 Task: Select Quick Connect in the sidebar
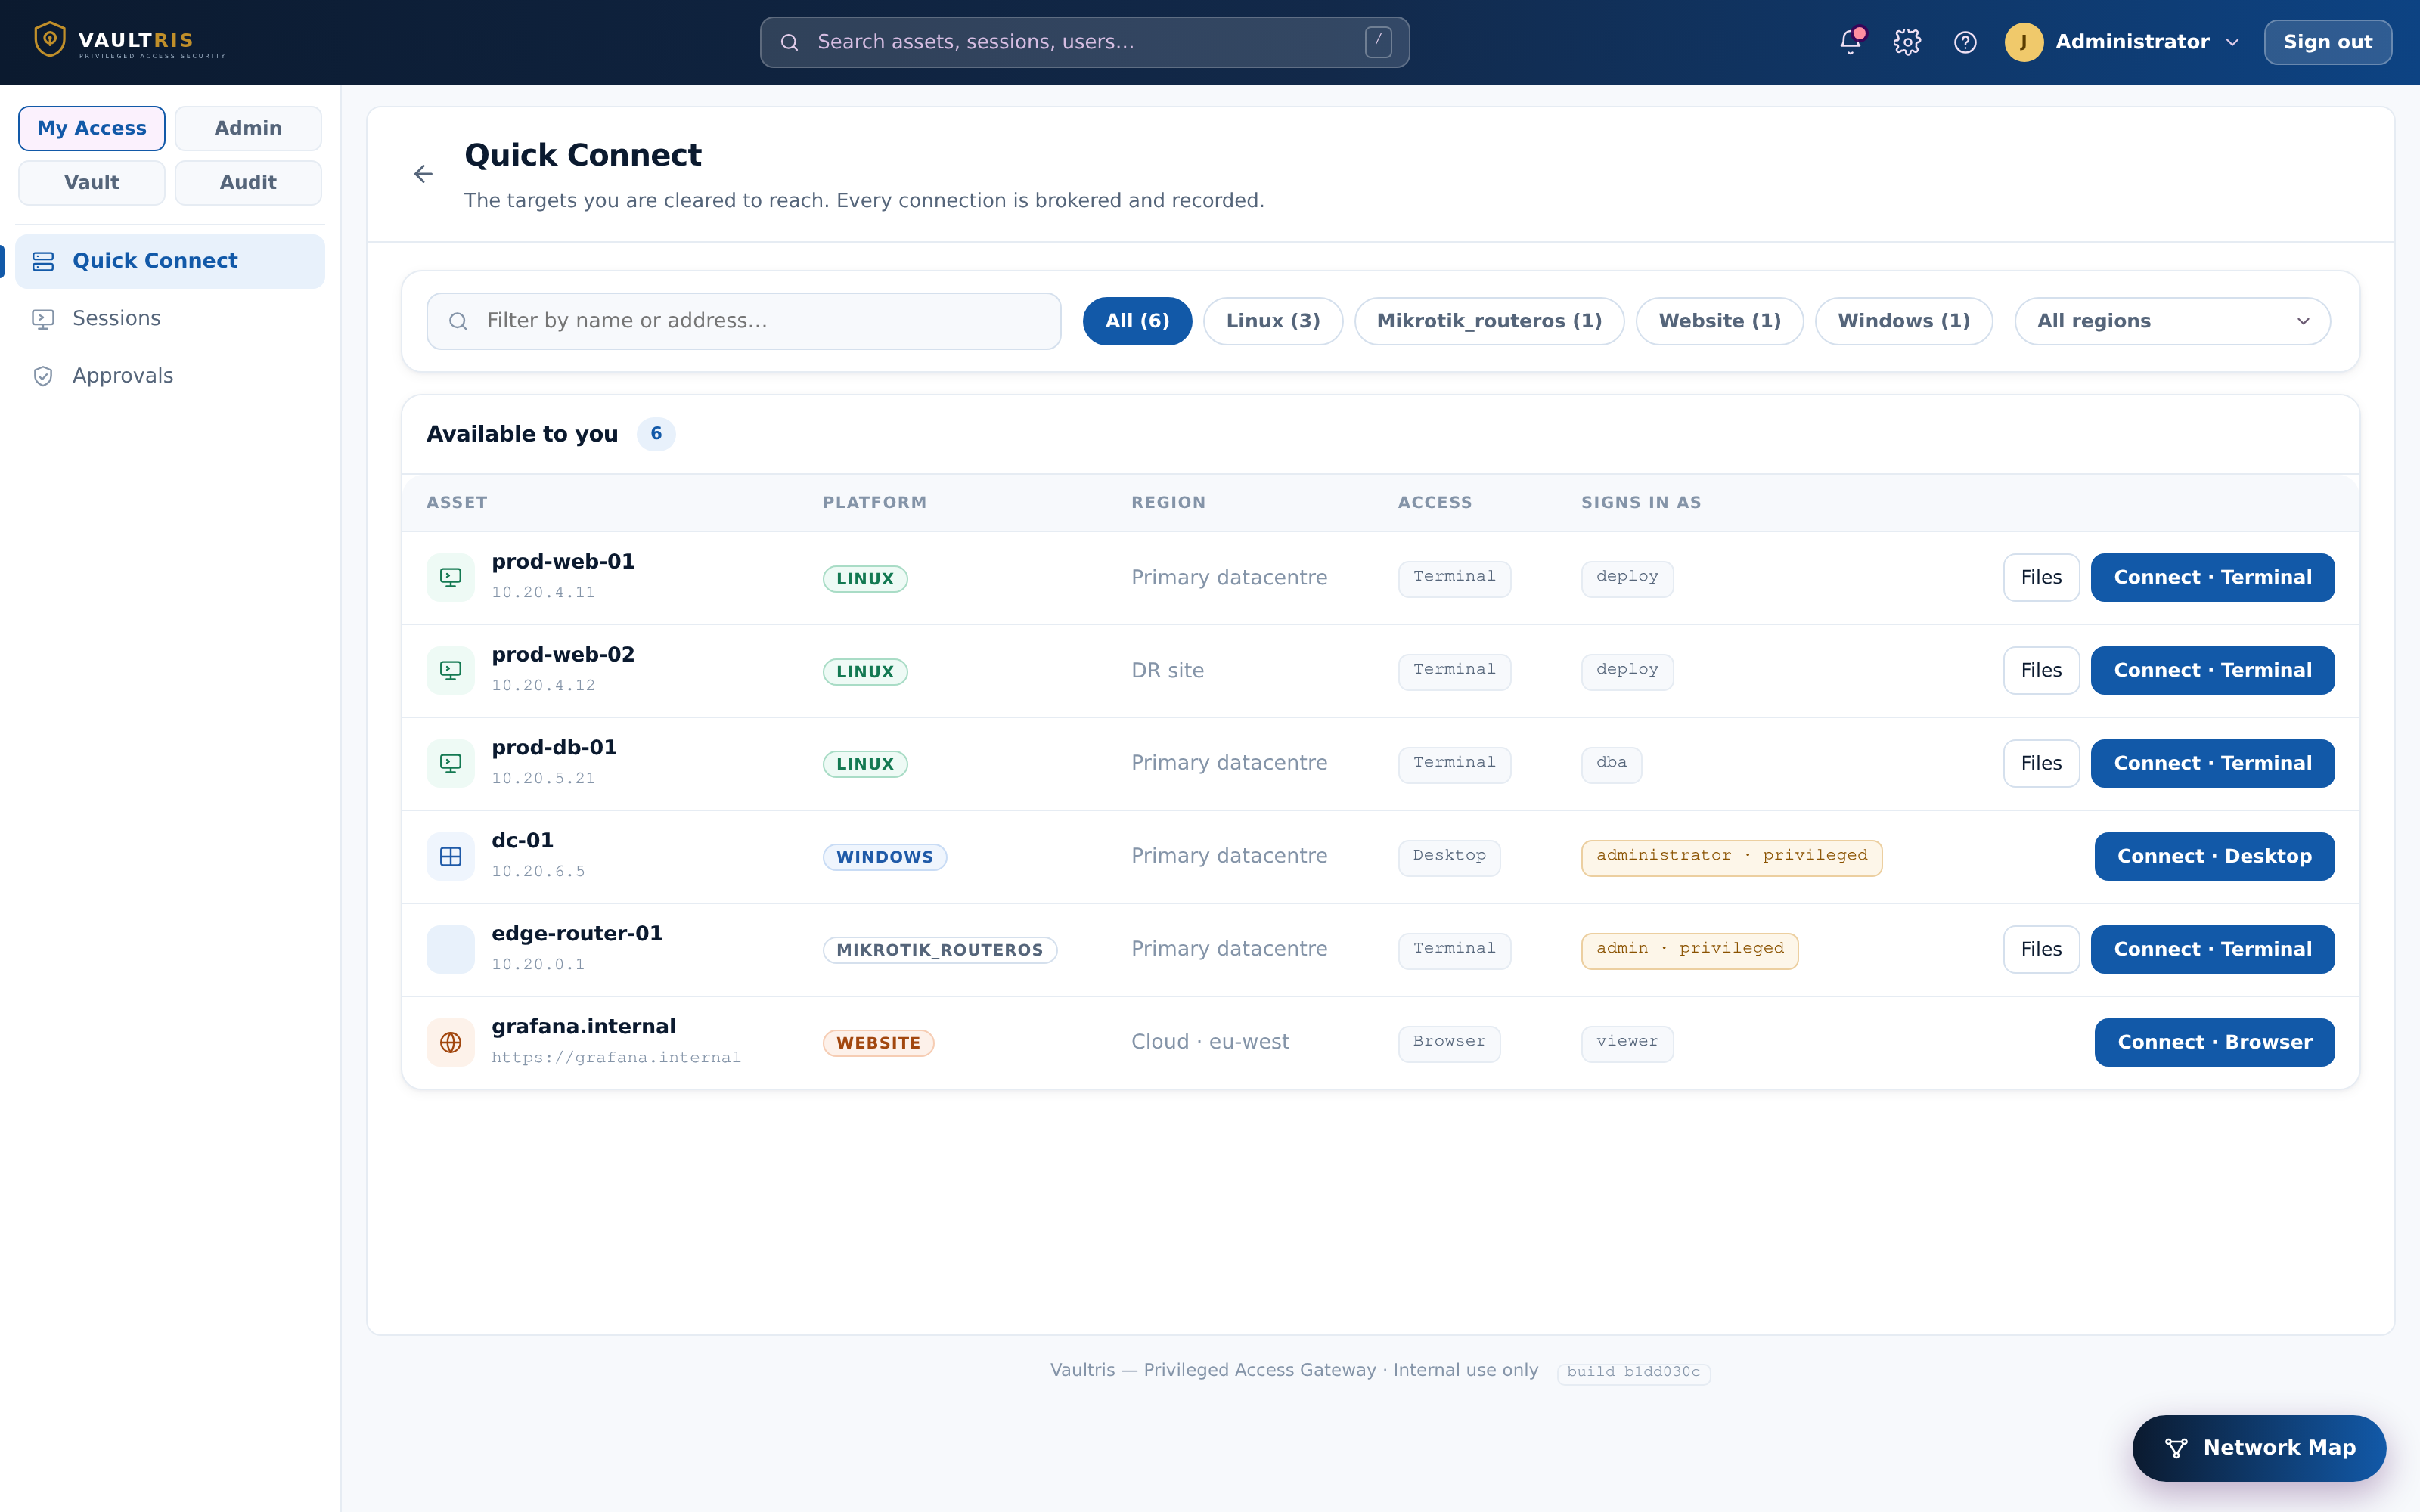click(170, 261)
